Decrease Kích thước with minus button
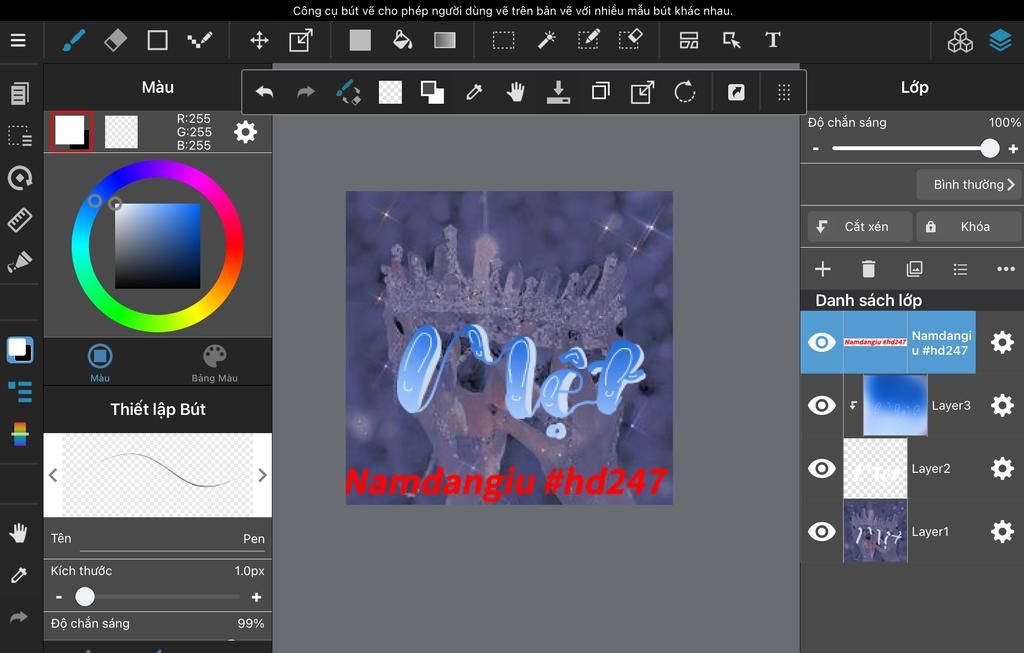This screenshot has width=1024, height=653. [59, 597]
